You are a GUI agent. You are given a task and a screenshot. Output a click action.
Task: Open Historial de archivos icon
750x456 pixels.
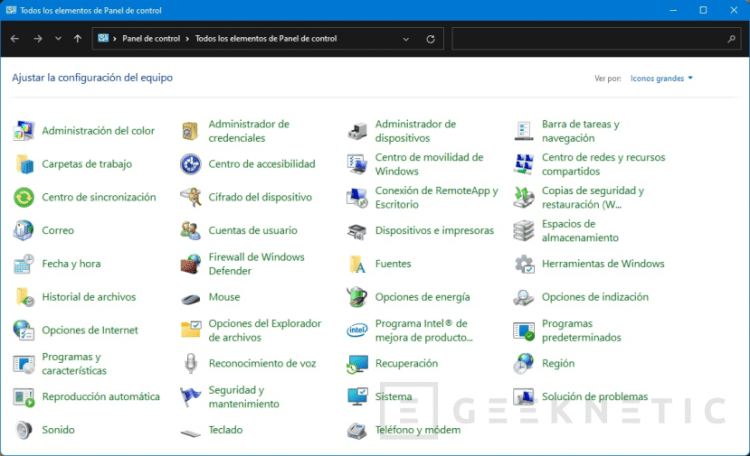24,297
